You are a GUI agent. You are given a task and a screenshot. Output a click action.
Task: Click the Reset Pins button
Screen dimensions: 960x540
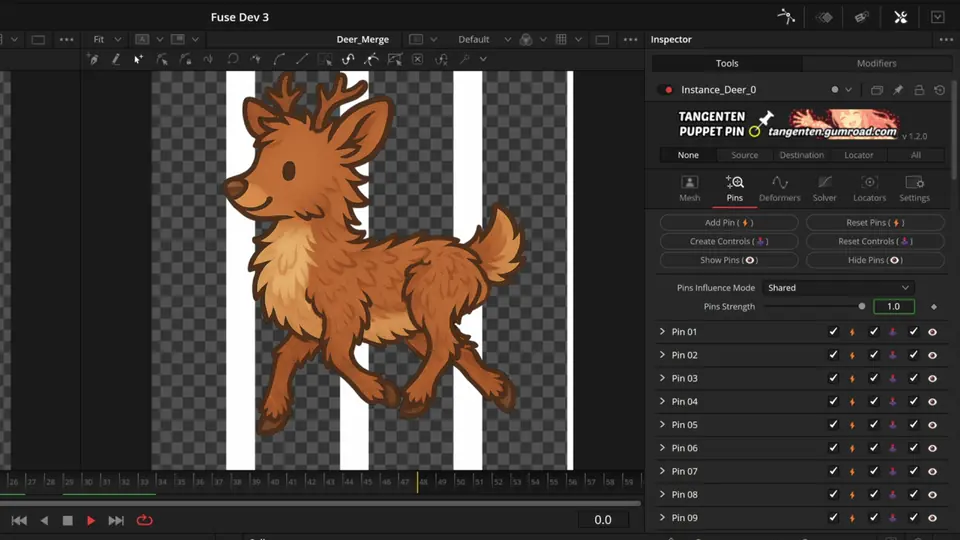click(x=875, y=223)
